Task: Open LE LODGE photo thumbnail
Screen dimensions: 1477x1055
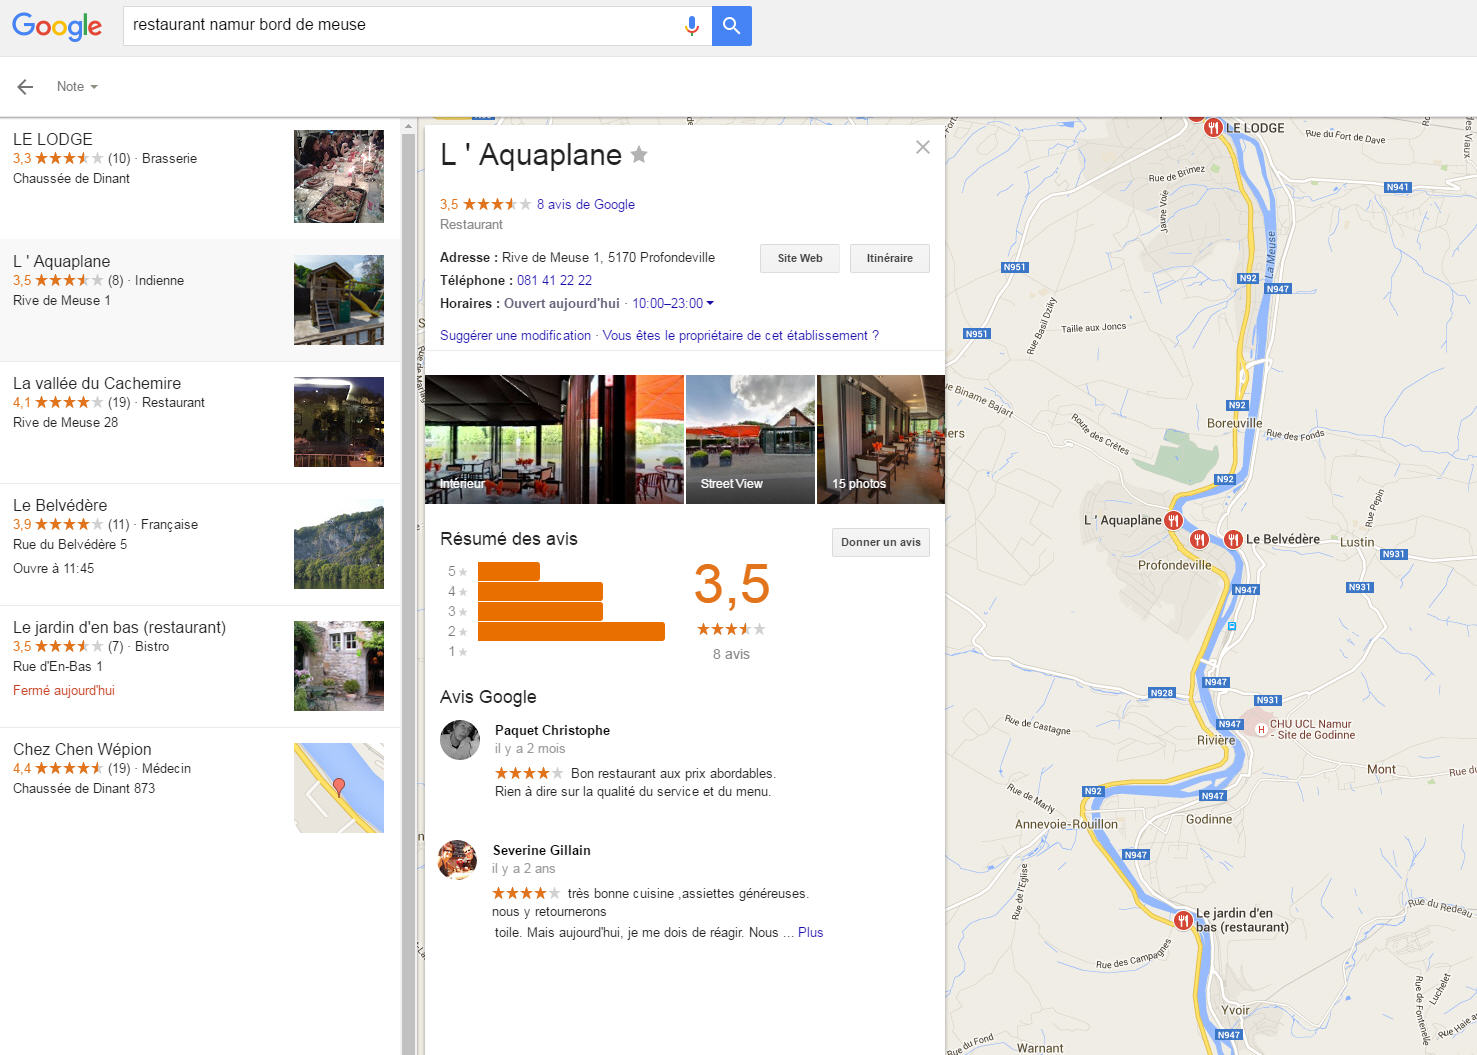Action: click(x=339, y=176)
